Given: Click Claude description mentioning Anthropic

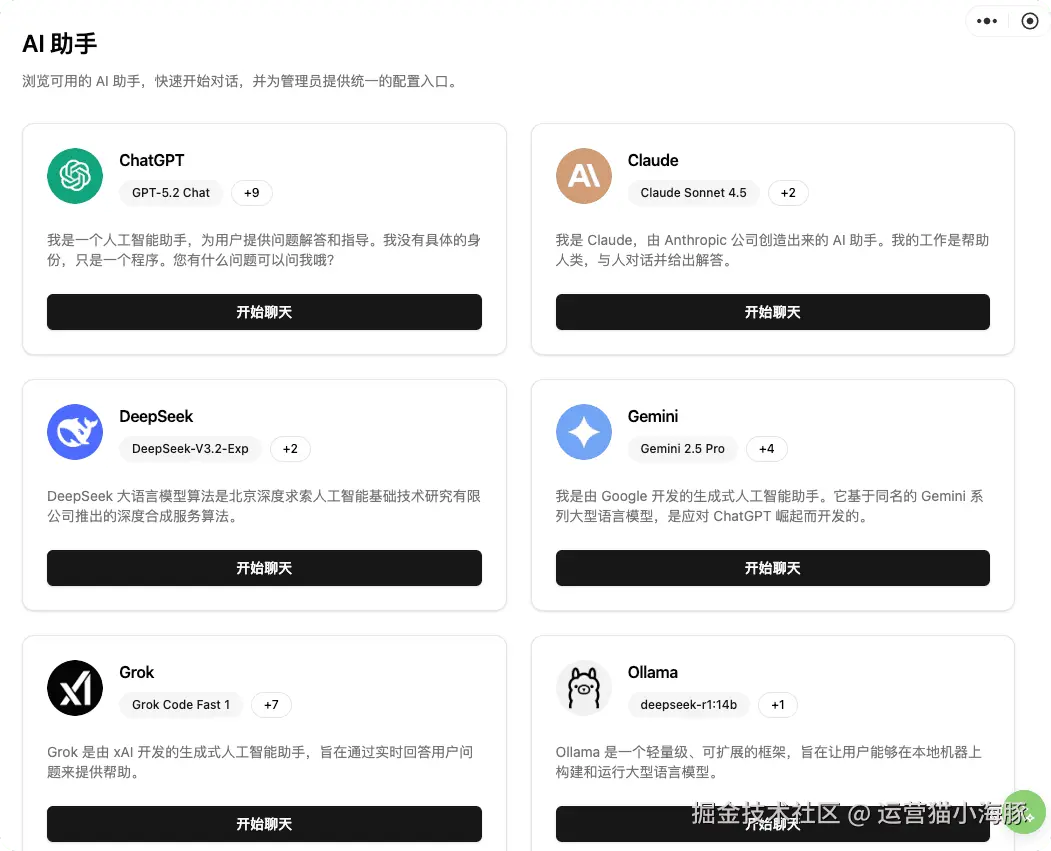Looking at the screenshot, I should click(772, 250).
